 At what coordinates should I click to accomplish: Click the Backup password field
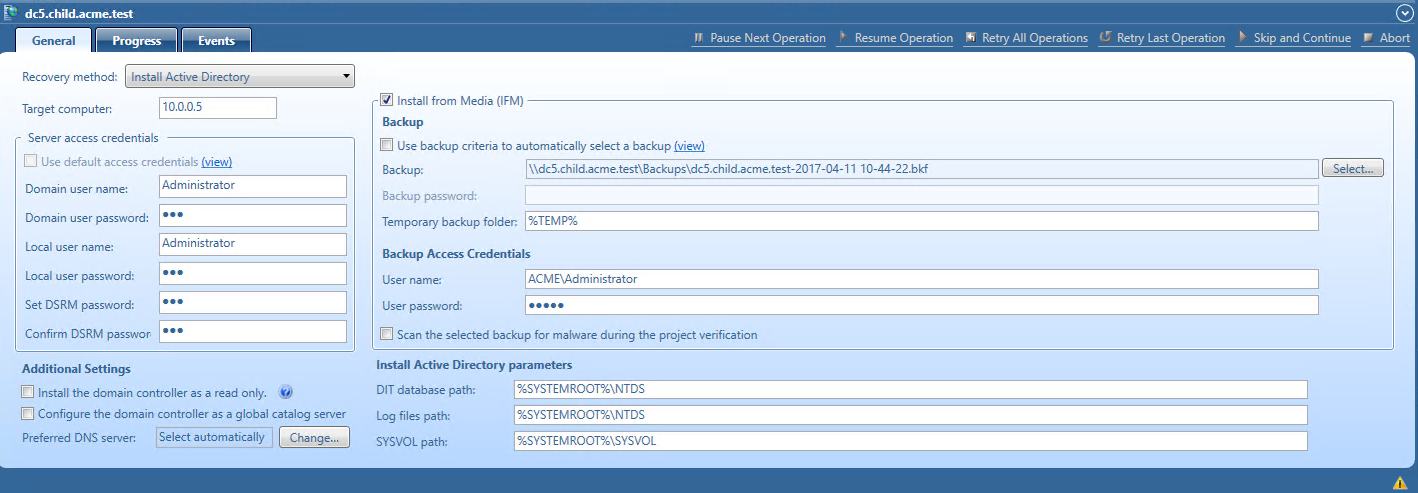921,195
